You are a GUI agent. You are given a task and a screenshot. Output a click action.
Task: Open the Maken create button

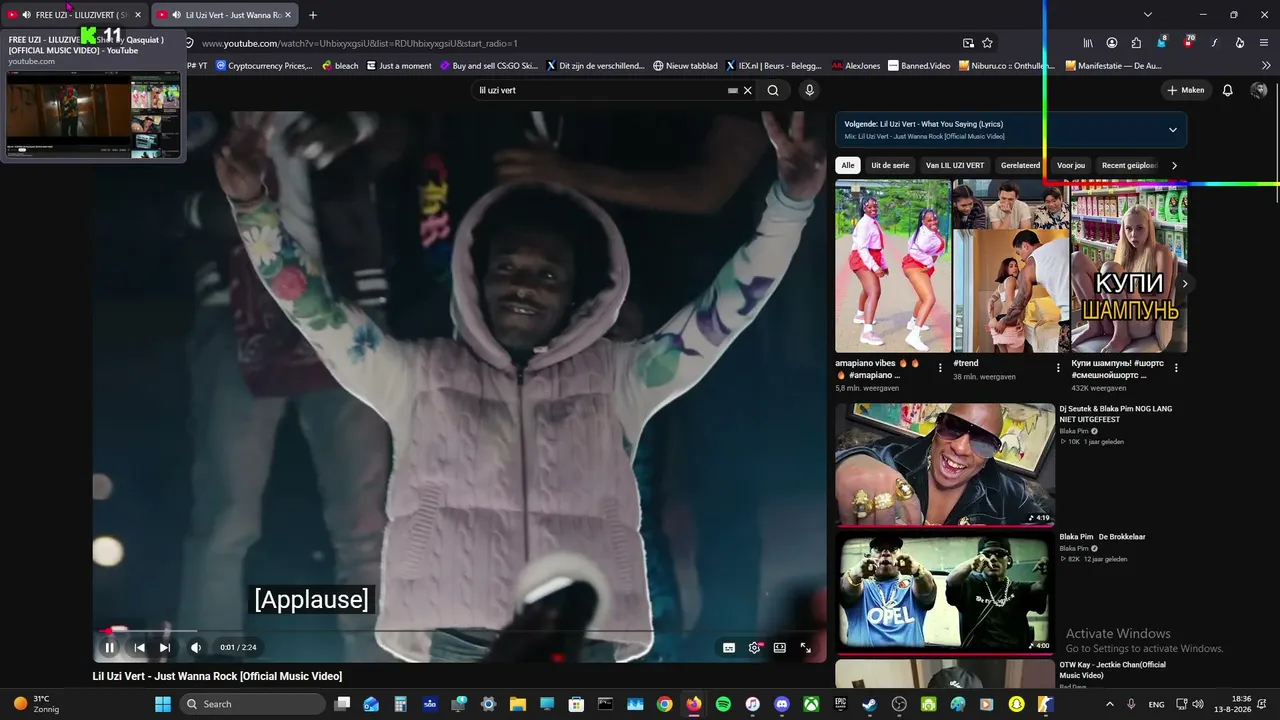click(x=1186, y=90)
